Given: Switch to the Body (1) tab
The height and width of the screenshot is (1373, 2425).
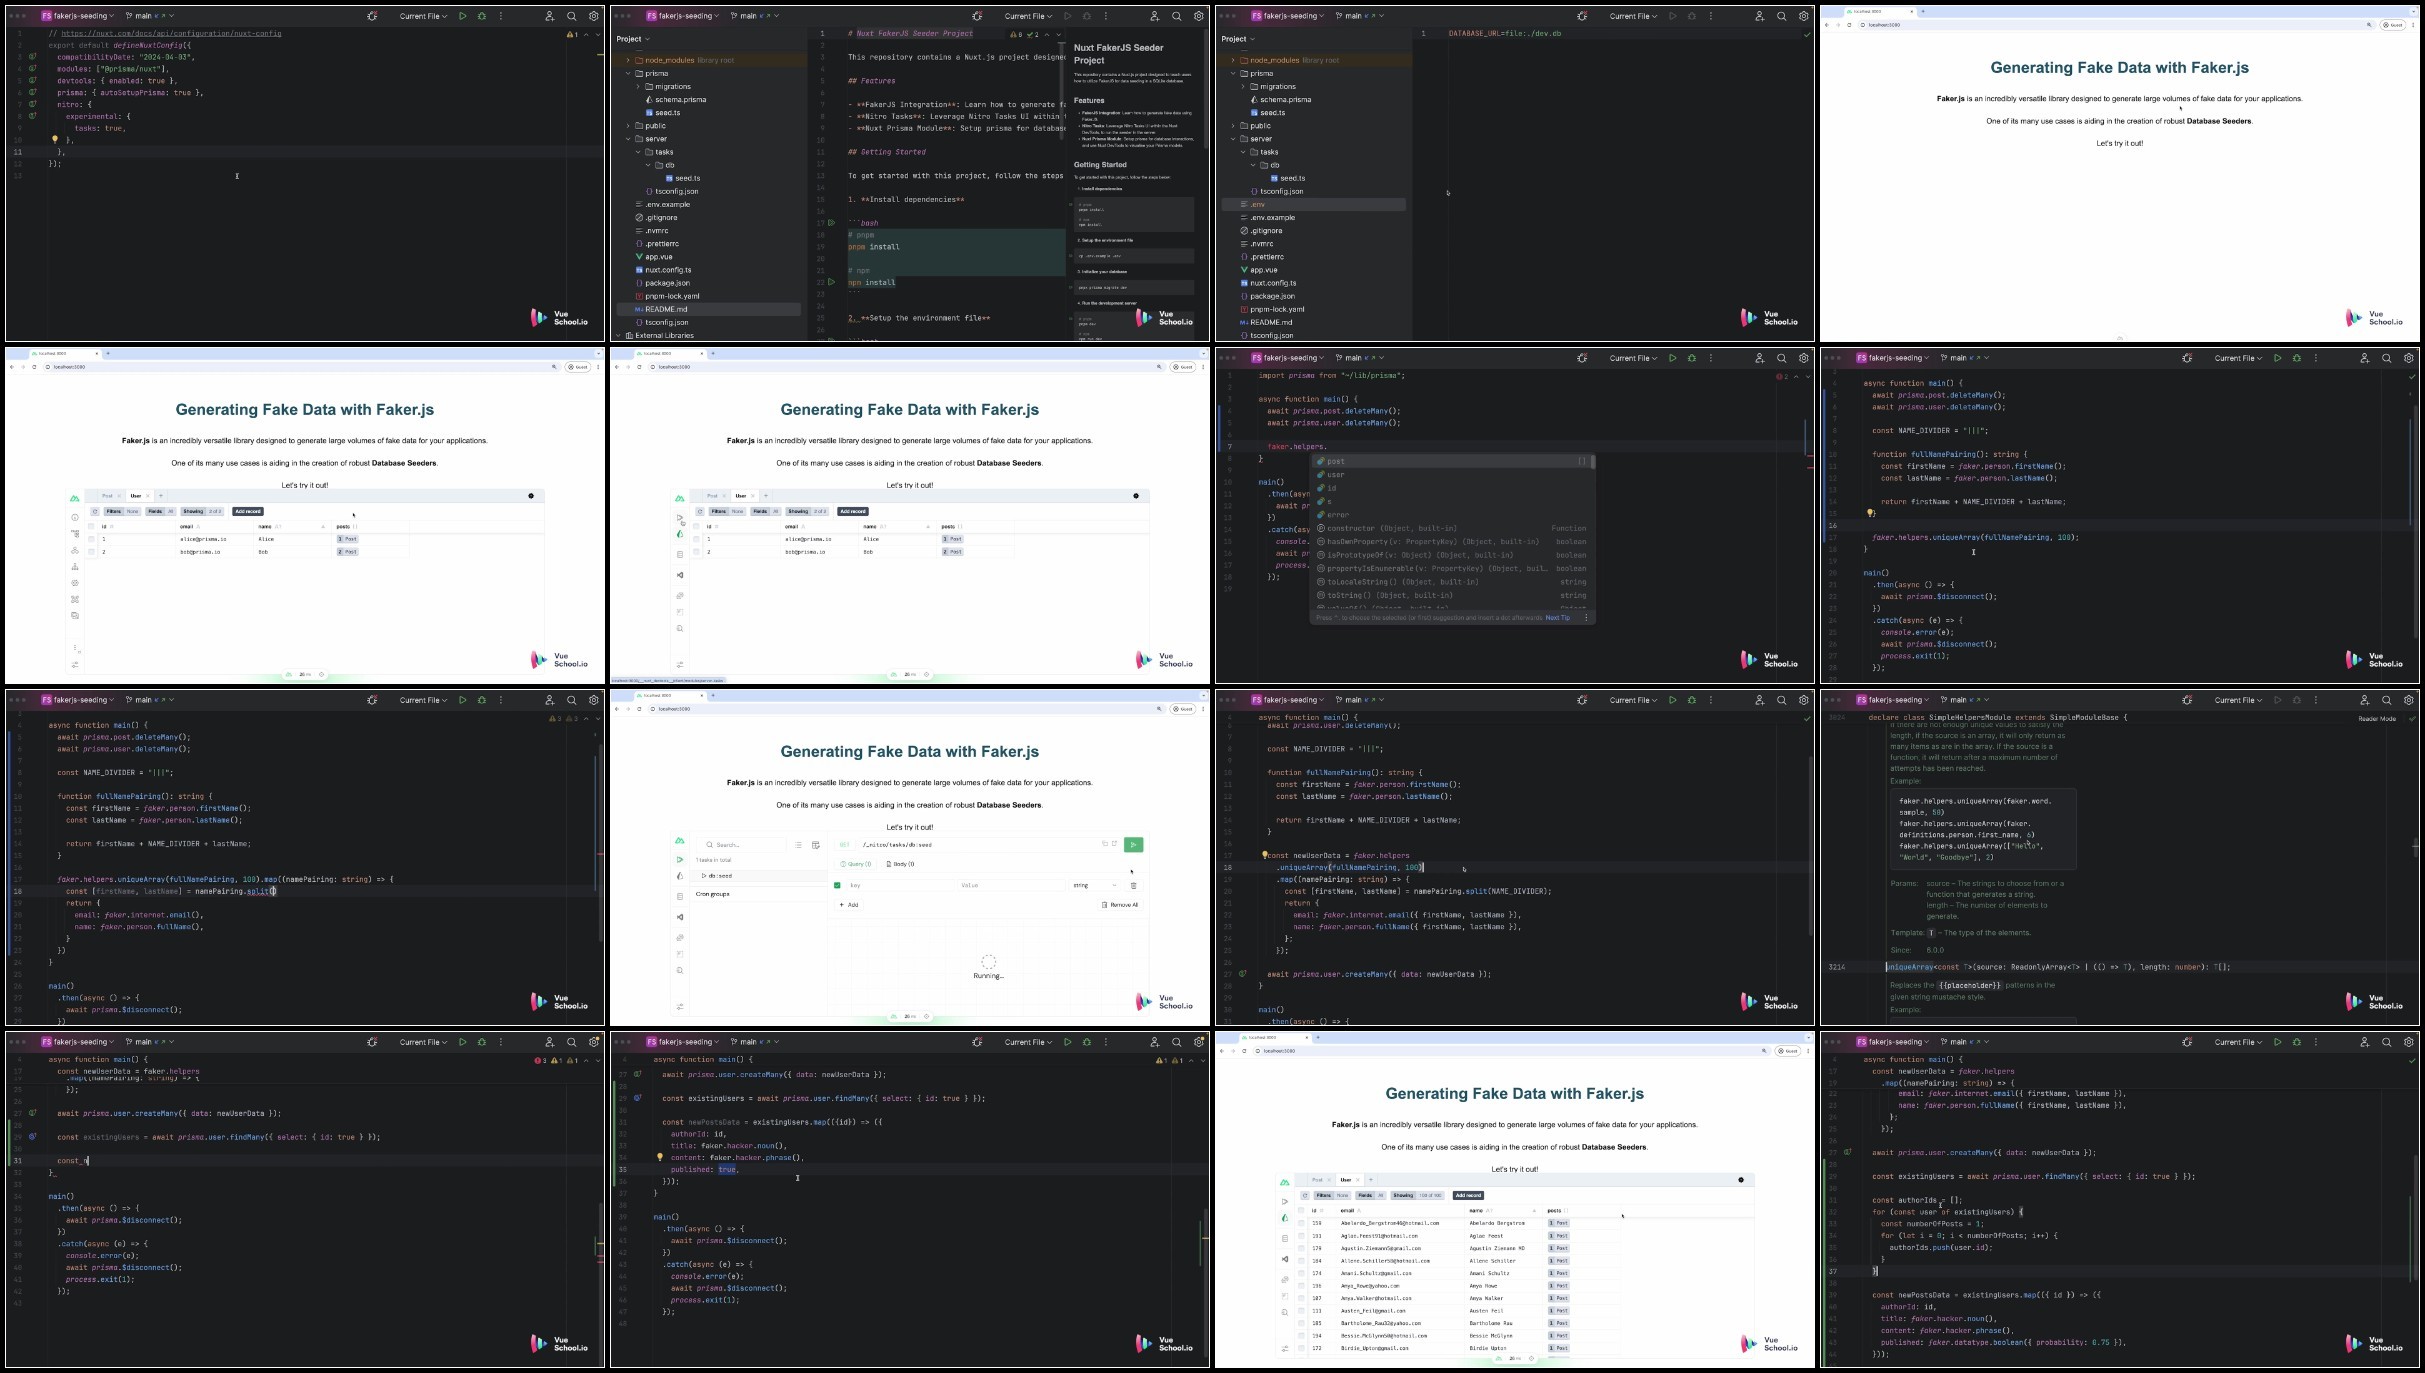Looking at the screenshot, I should (x=900, y=864).
